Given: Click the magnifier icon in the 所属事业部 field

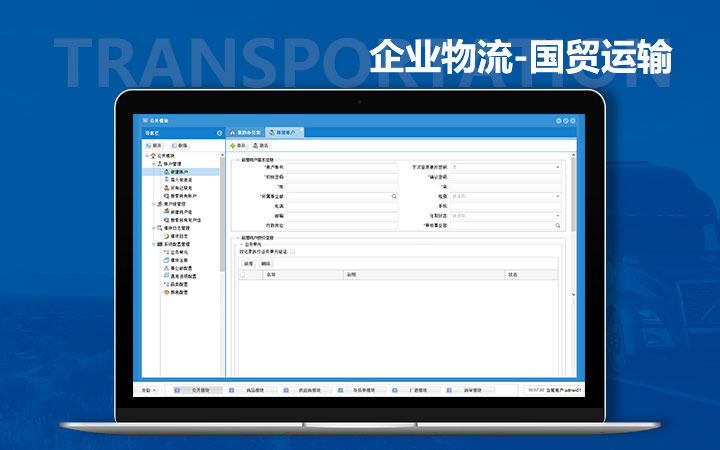Looking at the screenshot, I should pyautogui.click(x=394, y=197).
